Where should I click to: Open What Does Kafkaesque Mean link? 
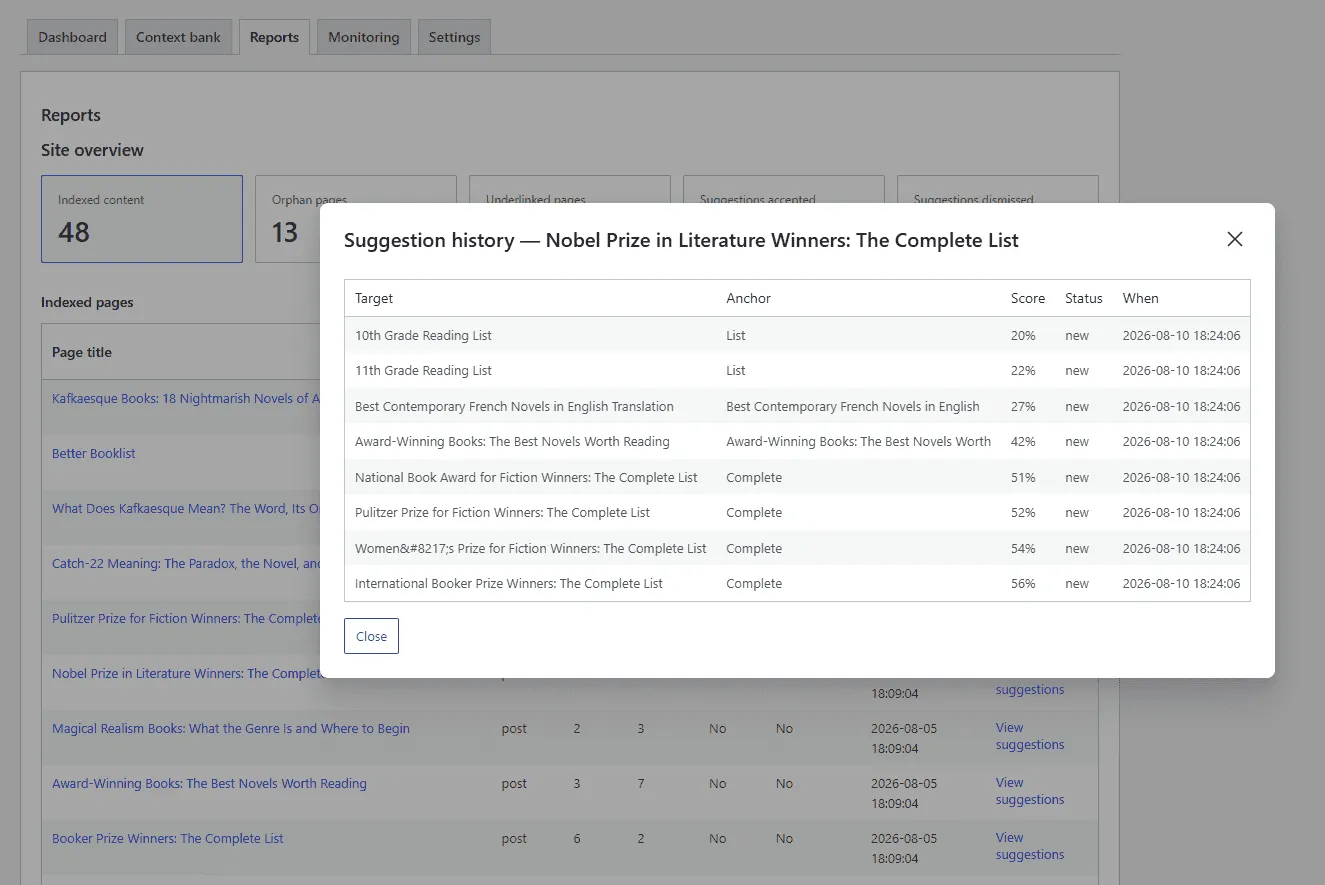point(186,508)
